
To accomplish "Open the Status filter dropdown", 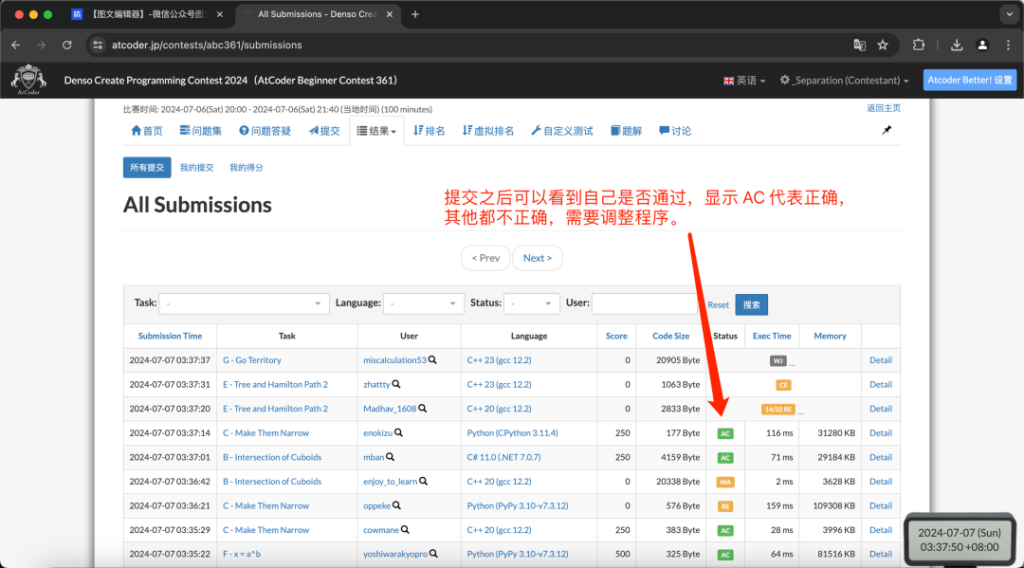I will click(x=532, y=303).
